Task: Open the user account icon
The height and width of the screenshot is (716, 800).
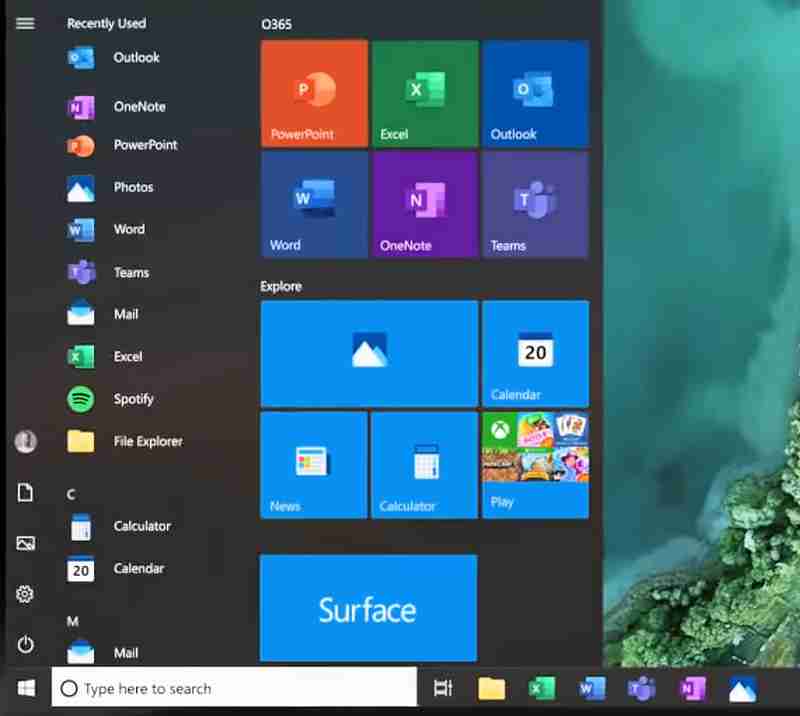Action: coord(25,441)
